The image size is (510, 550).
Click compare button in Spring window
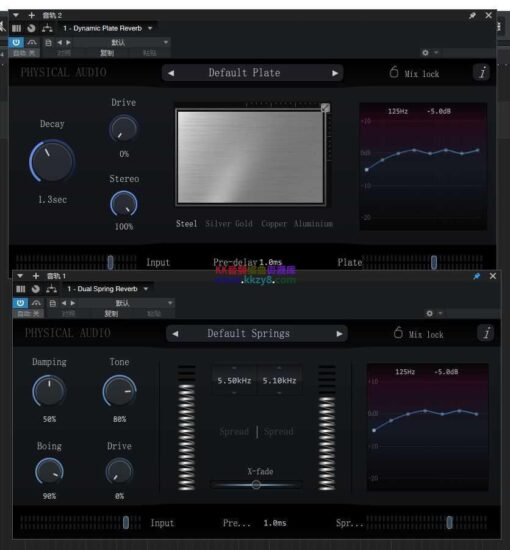68,314
